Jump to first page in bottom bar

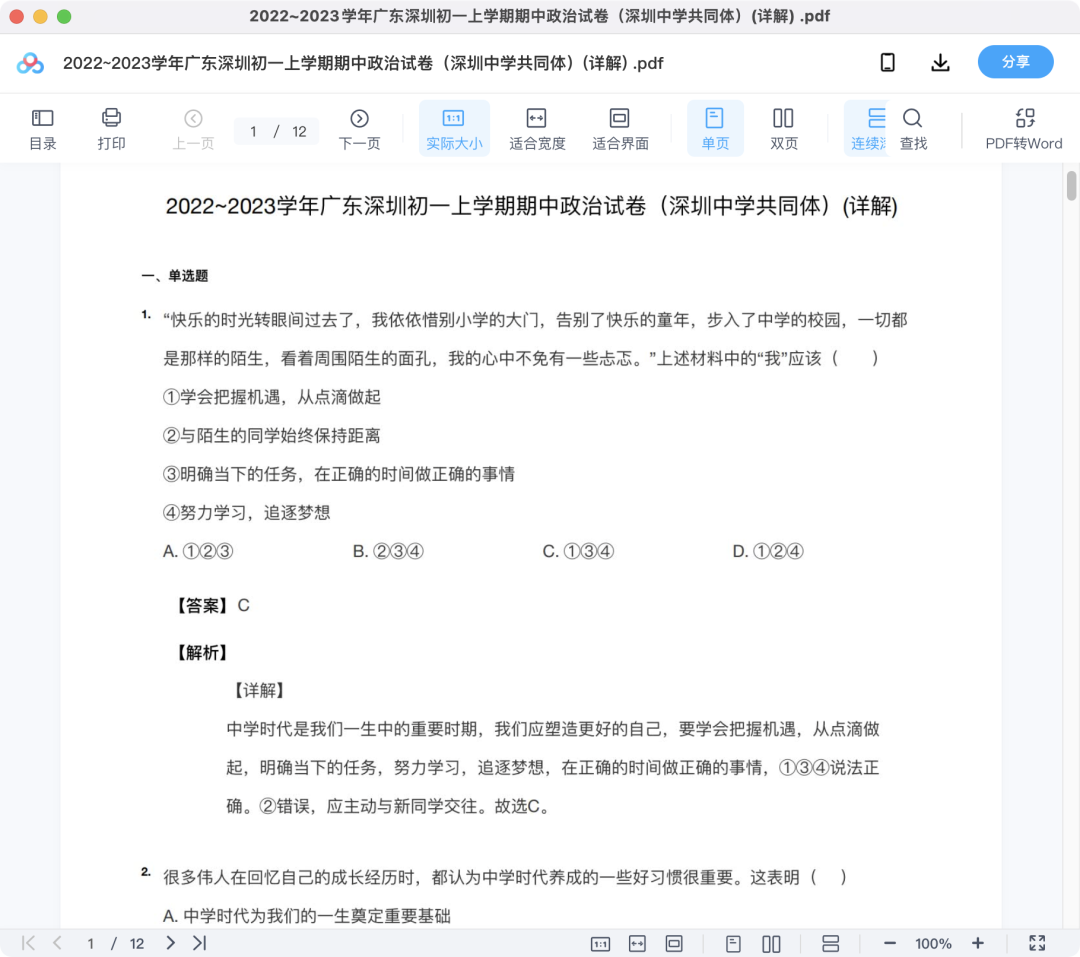click(x=28, y=943)
